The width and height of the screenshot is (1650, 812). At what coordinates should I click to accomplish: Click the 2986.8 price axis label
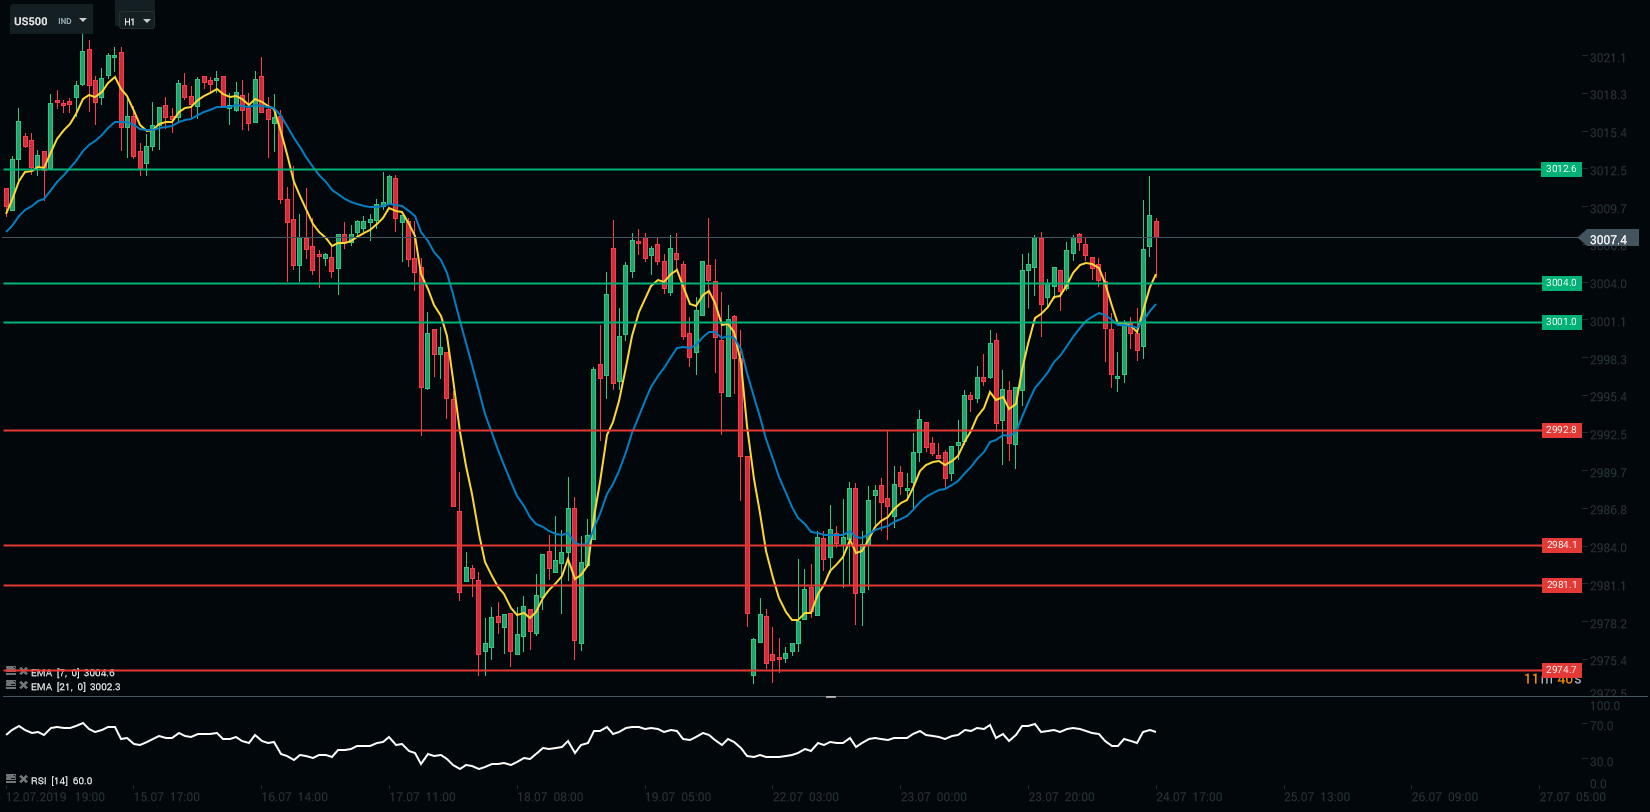(x=1608, y=510)
